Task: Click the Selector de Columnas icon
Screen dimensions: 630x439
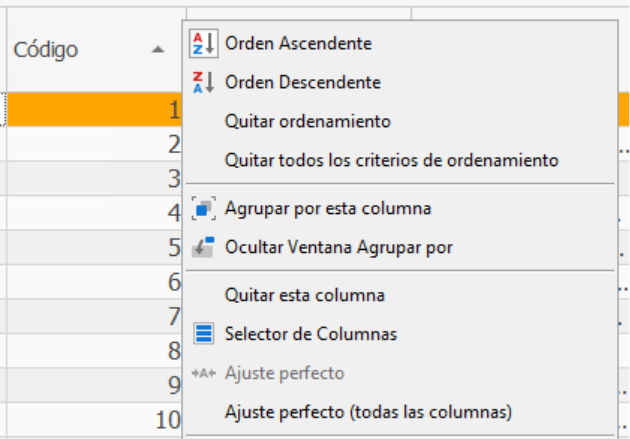Action: tap(203, 334)
